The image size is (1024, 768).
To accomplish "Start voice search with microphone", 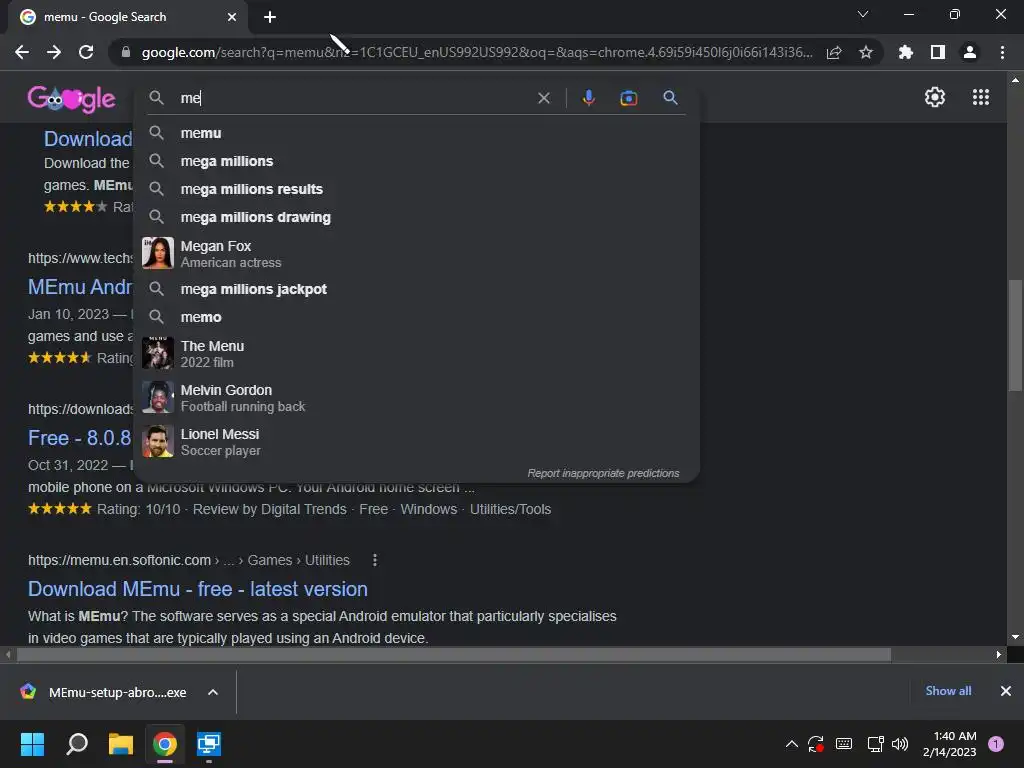I will click(588, 98).
